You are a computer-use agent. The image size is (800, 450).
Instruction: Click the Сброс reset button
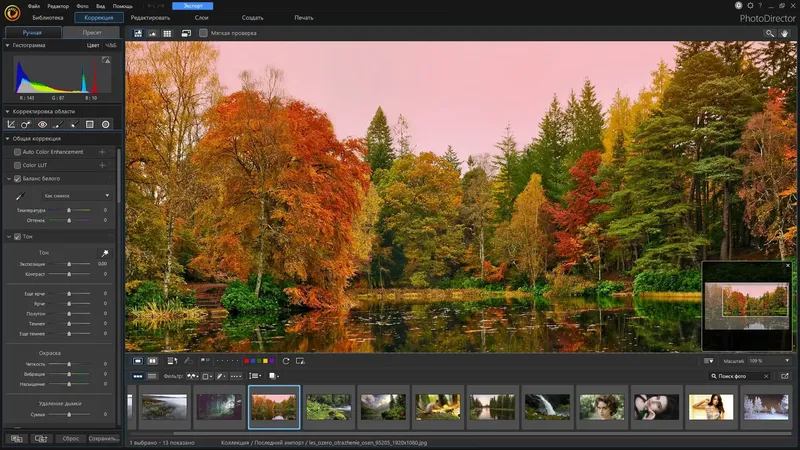click(x=70, y=438)
